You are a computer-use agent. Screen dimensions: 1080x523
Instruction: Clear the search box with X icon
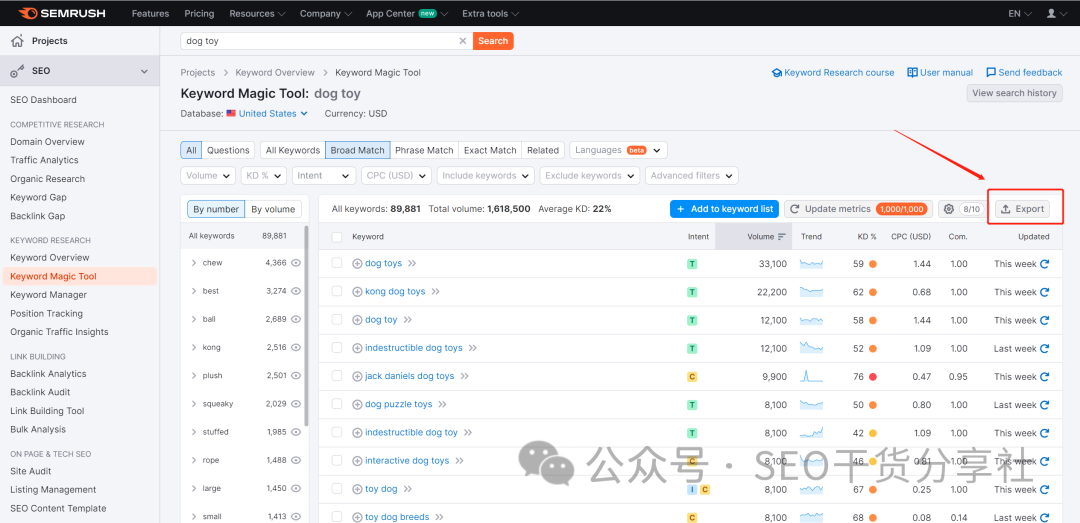463,41
